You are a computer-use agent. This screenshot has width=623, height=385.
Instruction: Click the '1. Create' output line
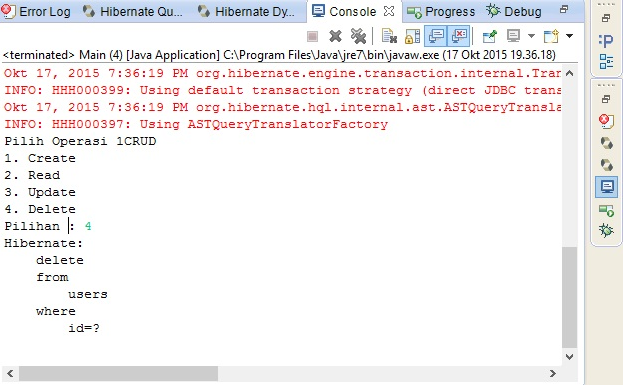(x=40, y=158)
